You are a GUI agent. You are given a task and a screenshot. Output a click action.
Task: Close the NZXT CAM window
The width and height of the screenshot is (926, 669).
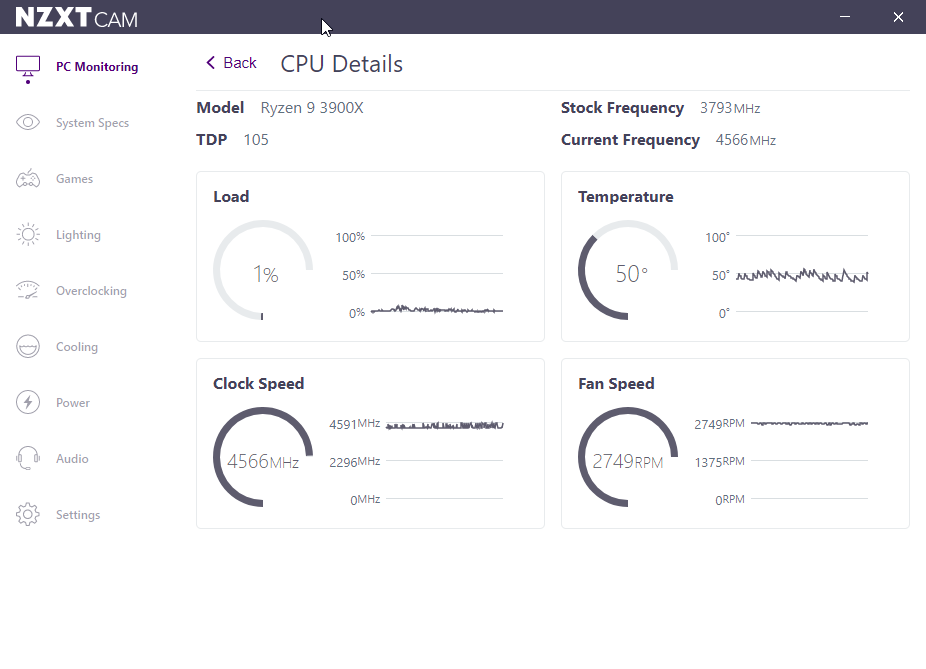click(x=897, y=17)
